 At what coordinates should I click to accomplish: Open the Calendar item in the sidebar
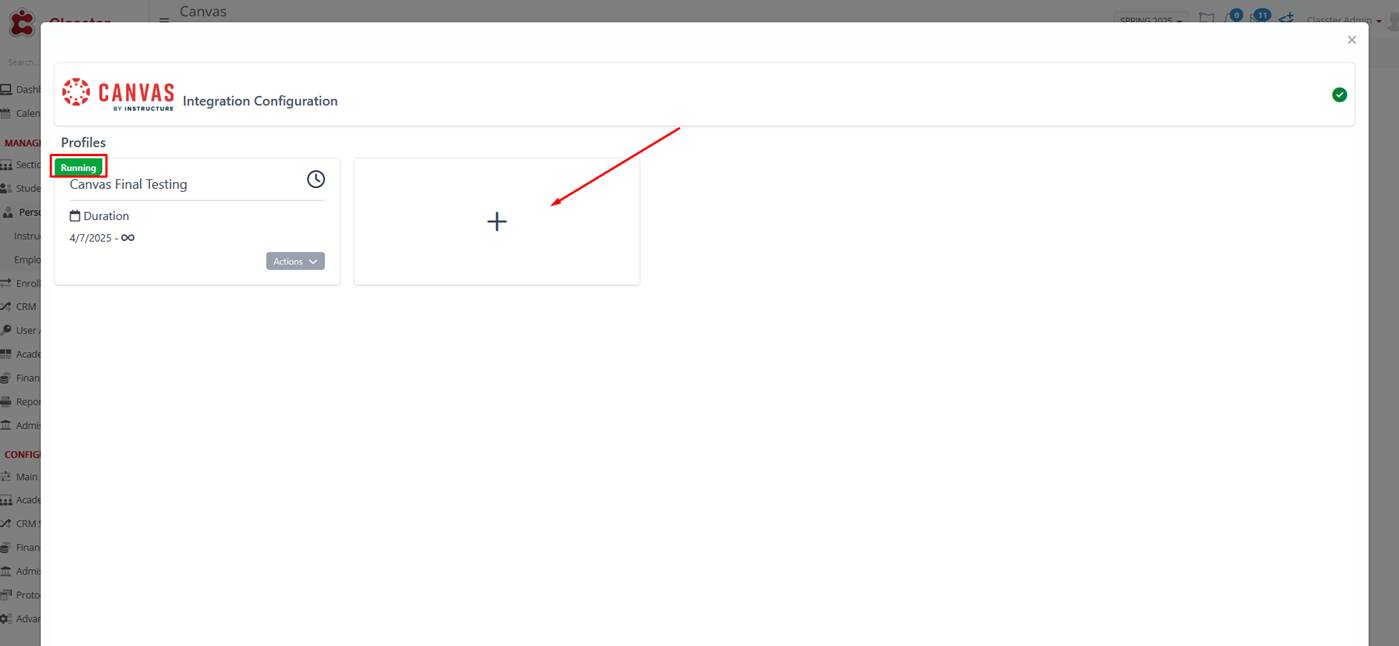21,113
